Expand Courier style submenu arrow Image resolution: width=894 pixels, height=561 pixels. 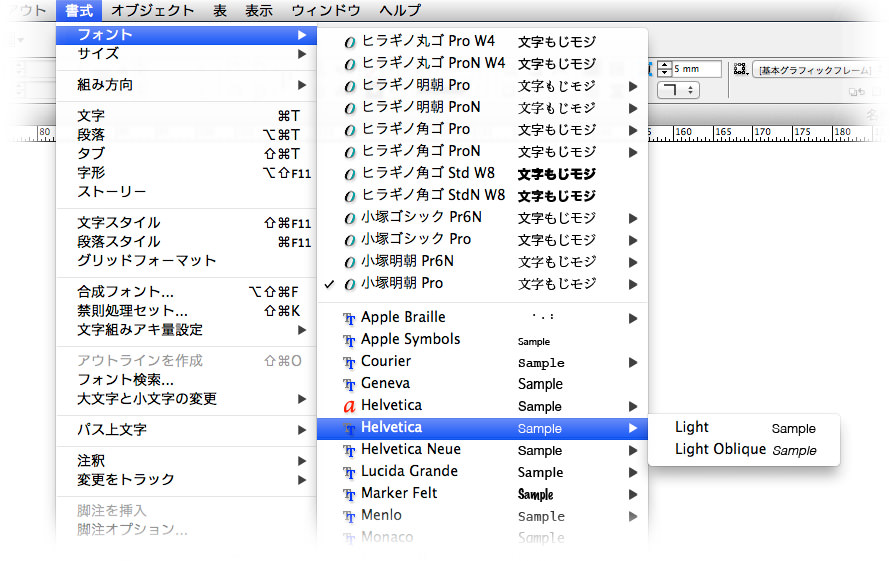point(633,363)
